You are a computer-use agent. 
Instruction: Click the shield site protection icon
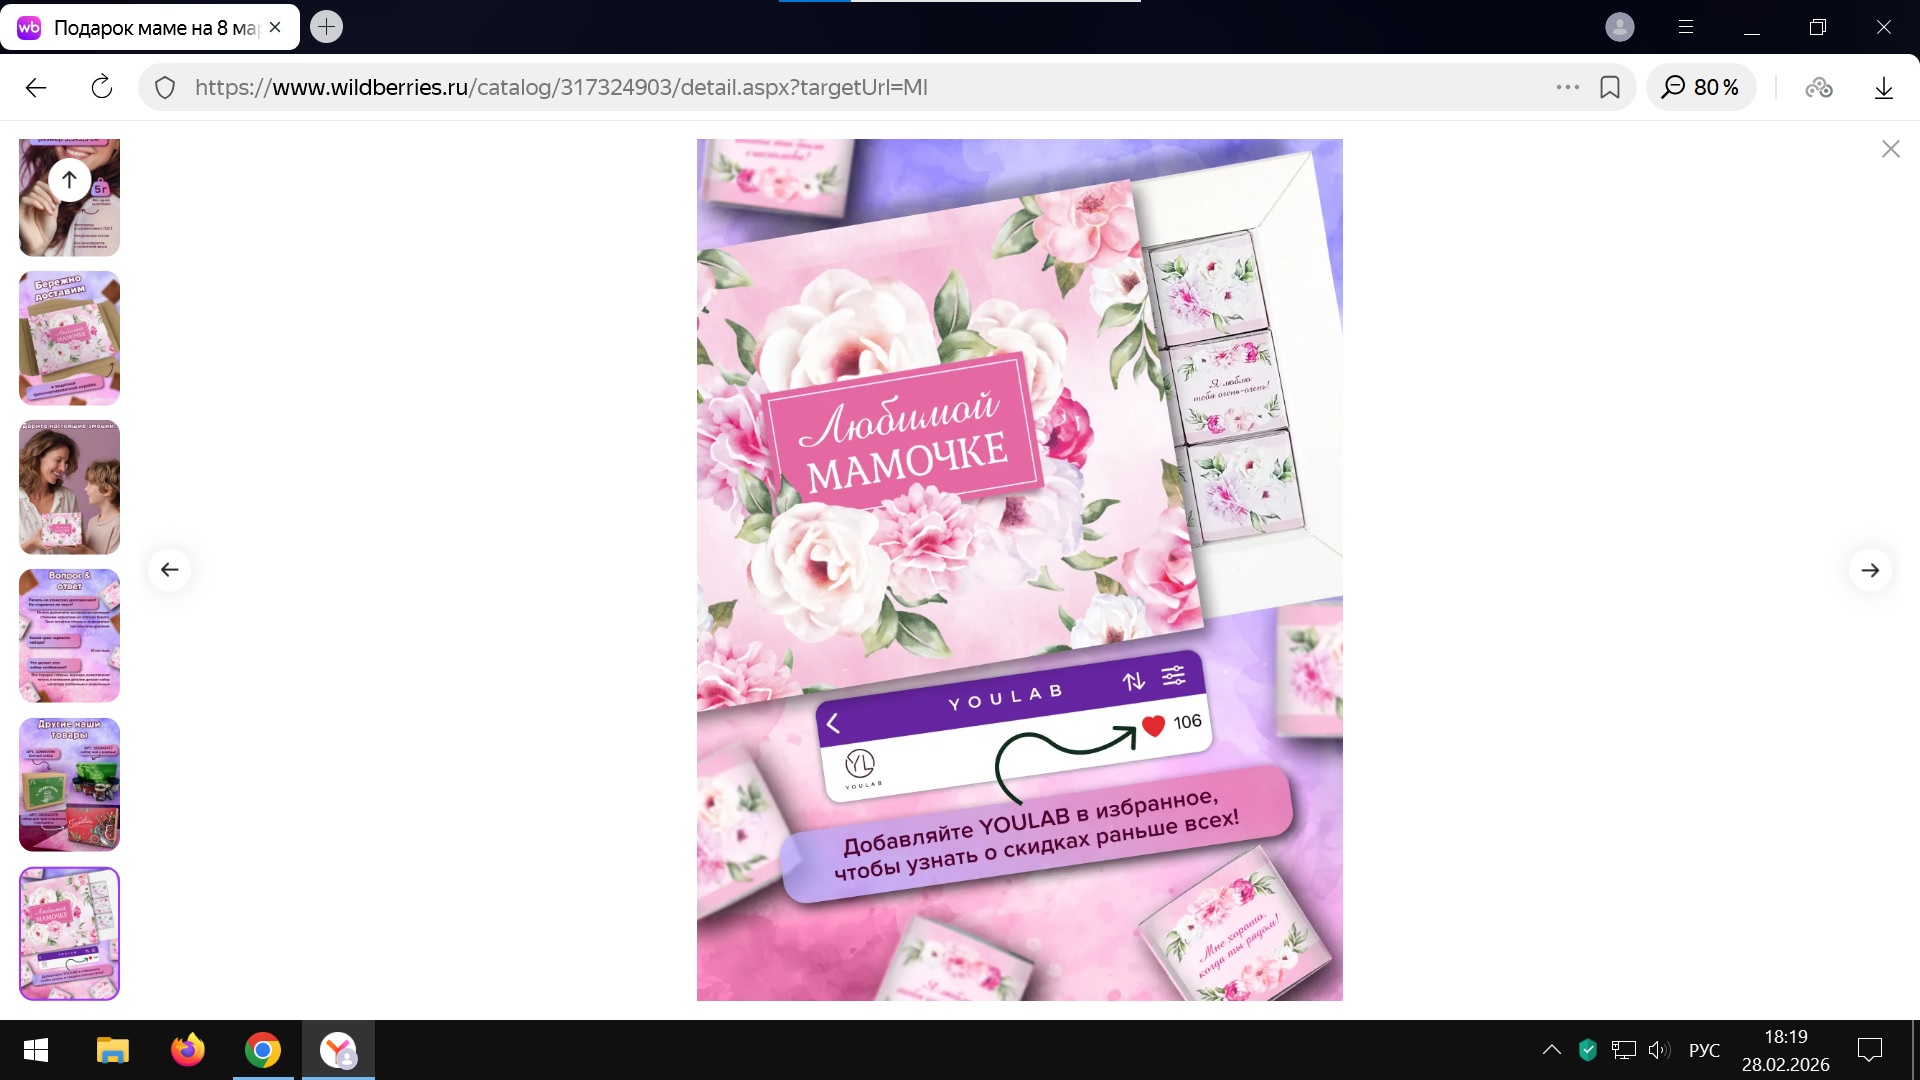pos(165,88)
